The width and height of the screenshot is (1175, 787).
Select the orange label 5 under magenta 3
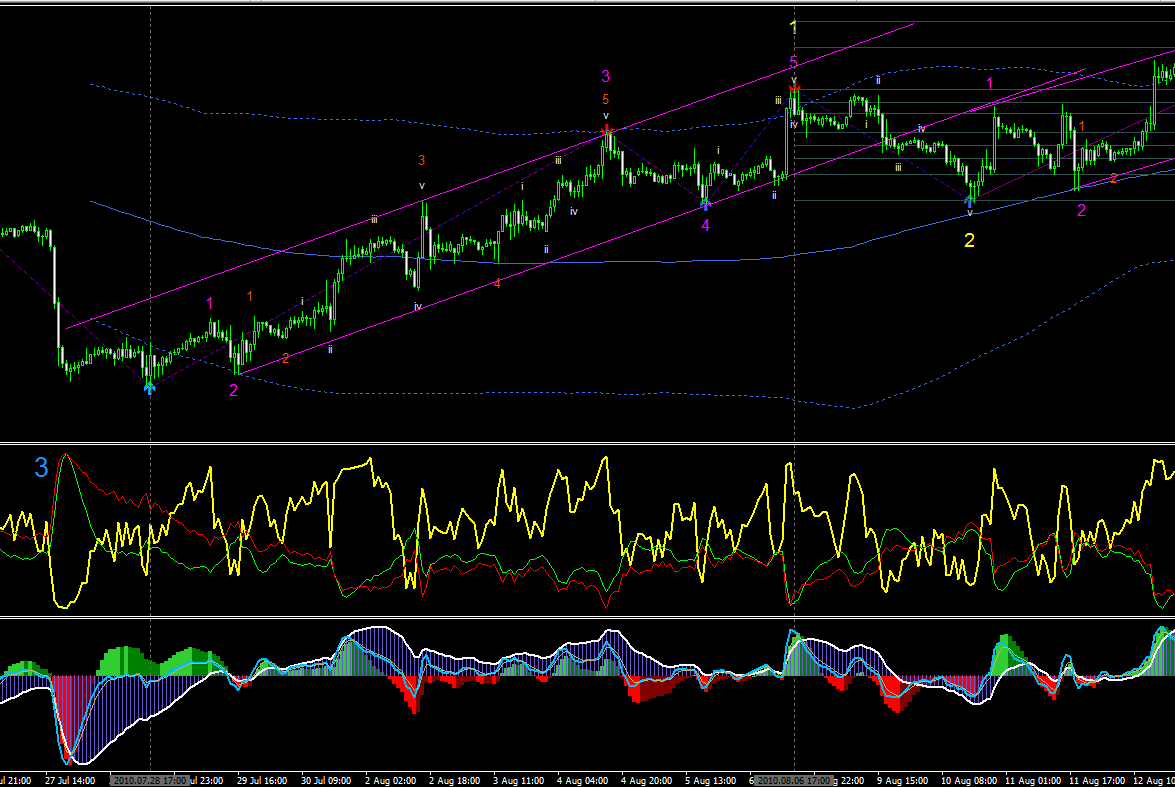tap(605, 99)
